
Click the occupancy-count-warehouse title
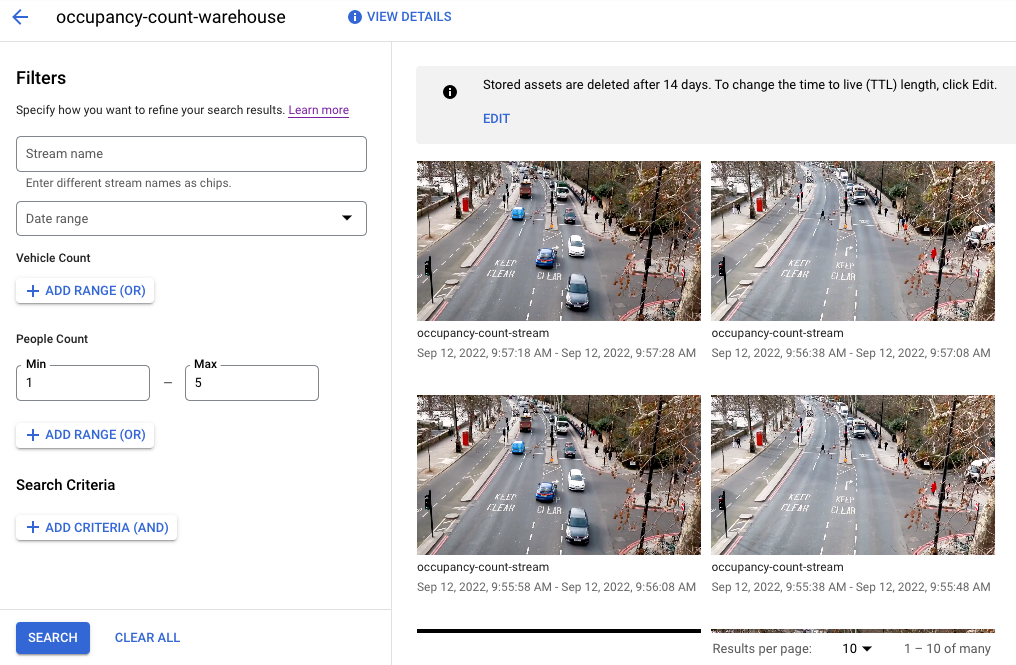171,17
